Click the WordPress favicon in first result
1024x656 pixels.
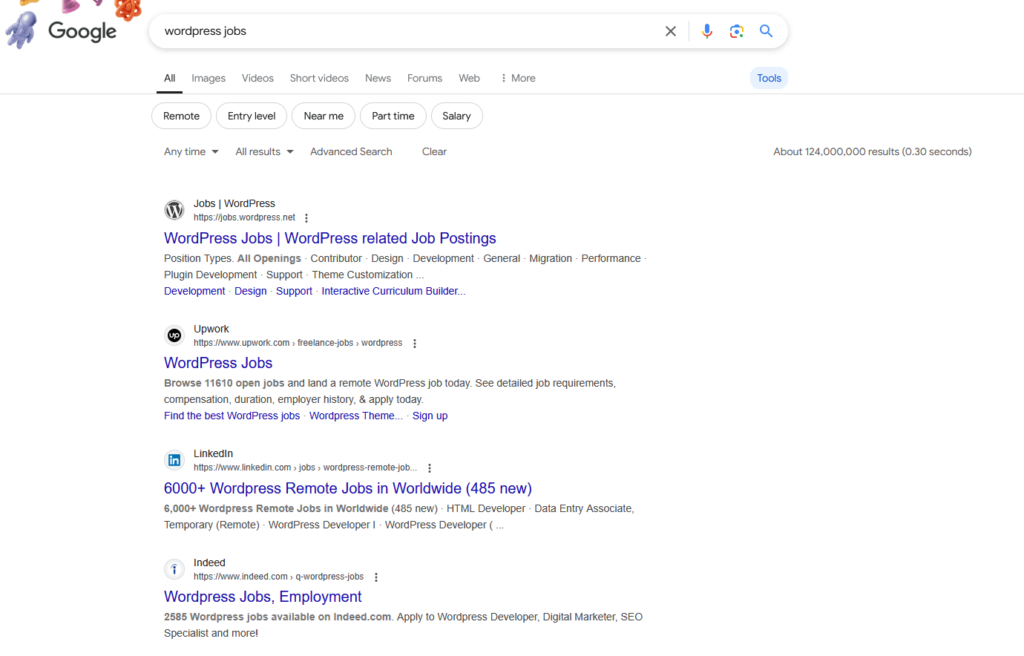coord(175,210)
